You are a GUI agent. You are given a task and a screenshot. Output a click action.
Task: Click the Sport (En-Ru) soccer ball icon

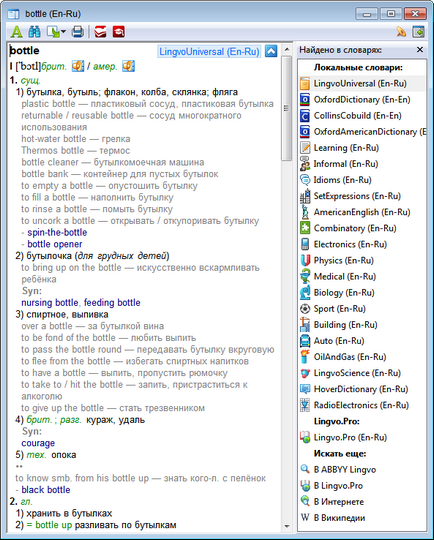[305, 309]
